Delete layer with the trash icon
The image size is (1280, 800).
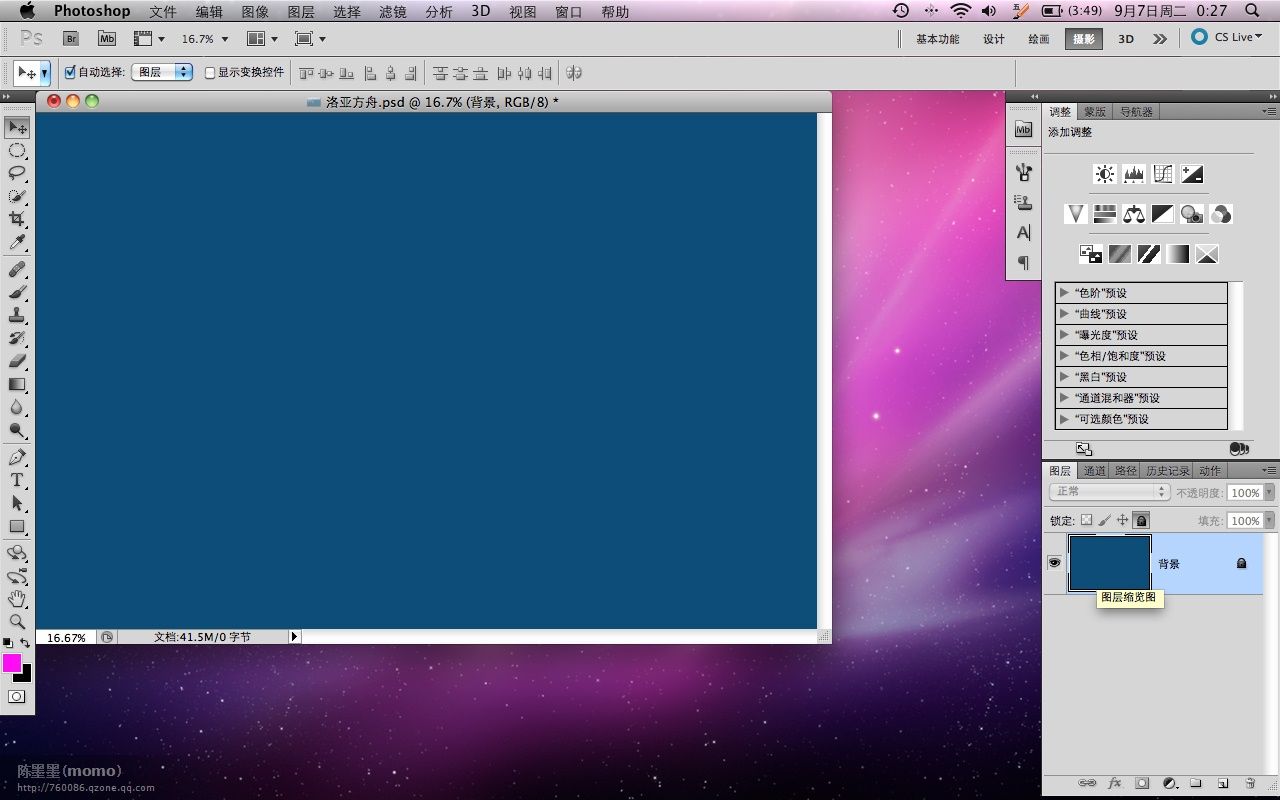click(x=1249, y=783)
